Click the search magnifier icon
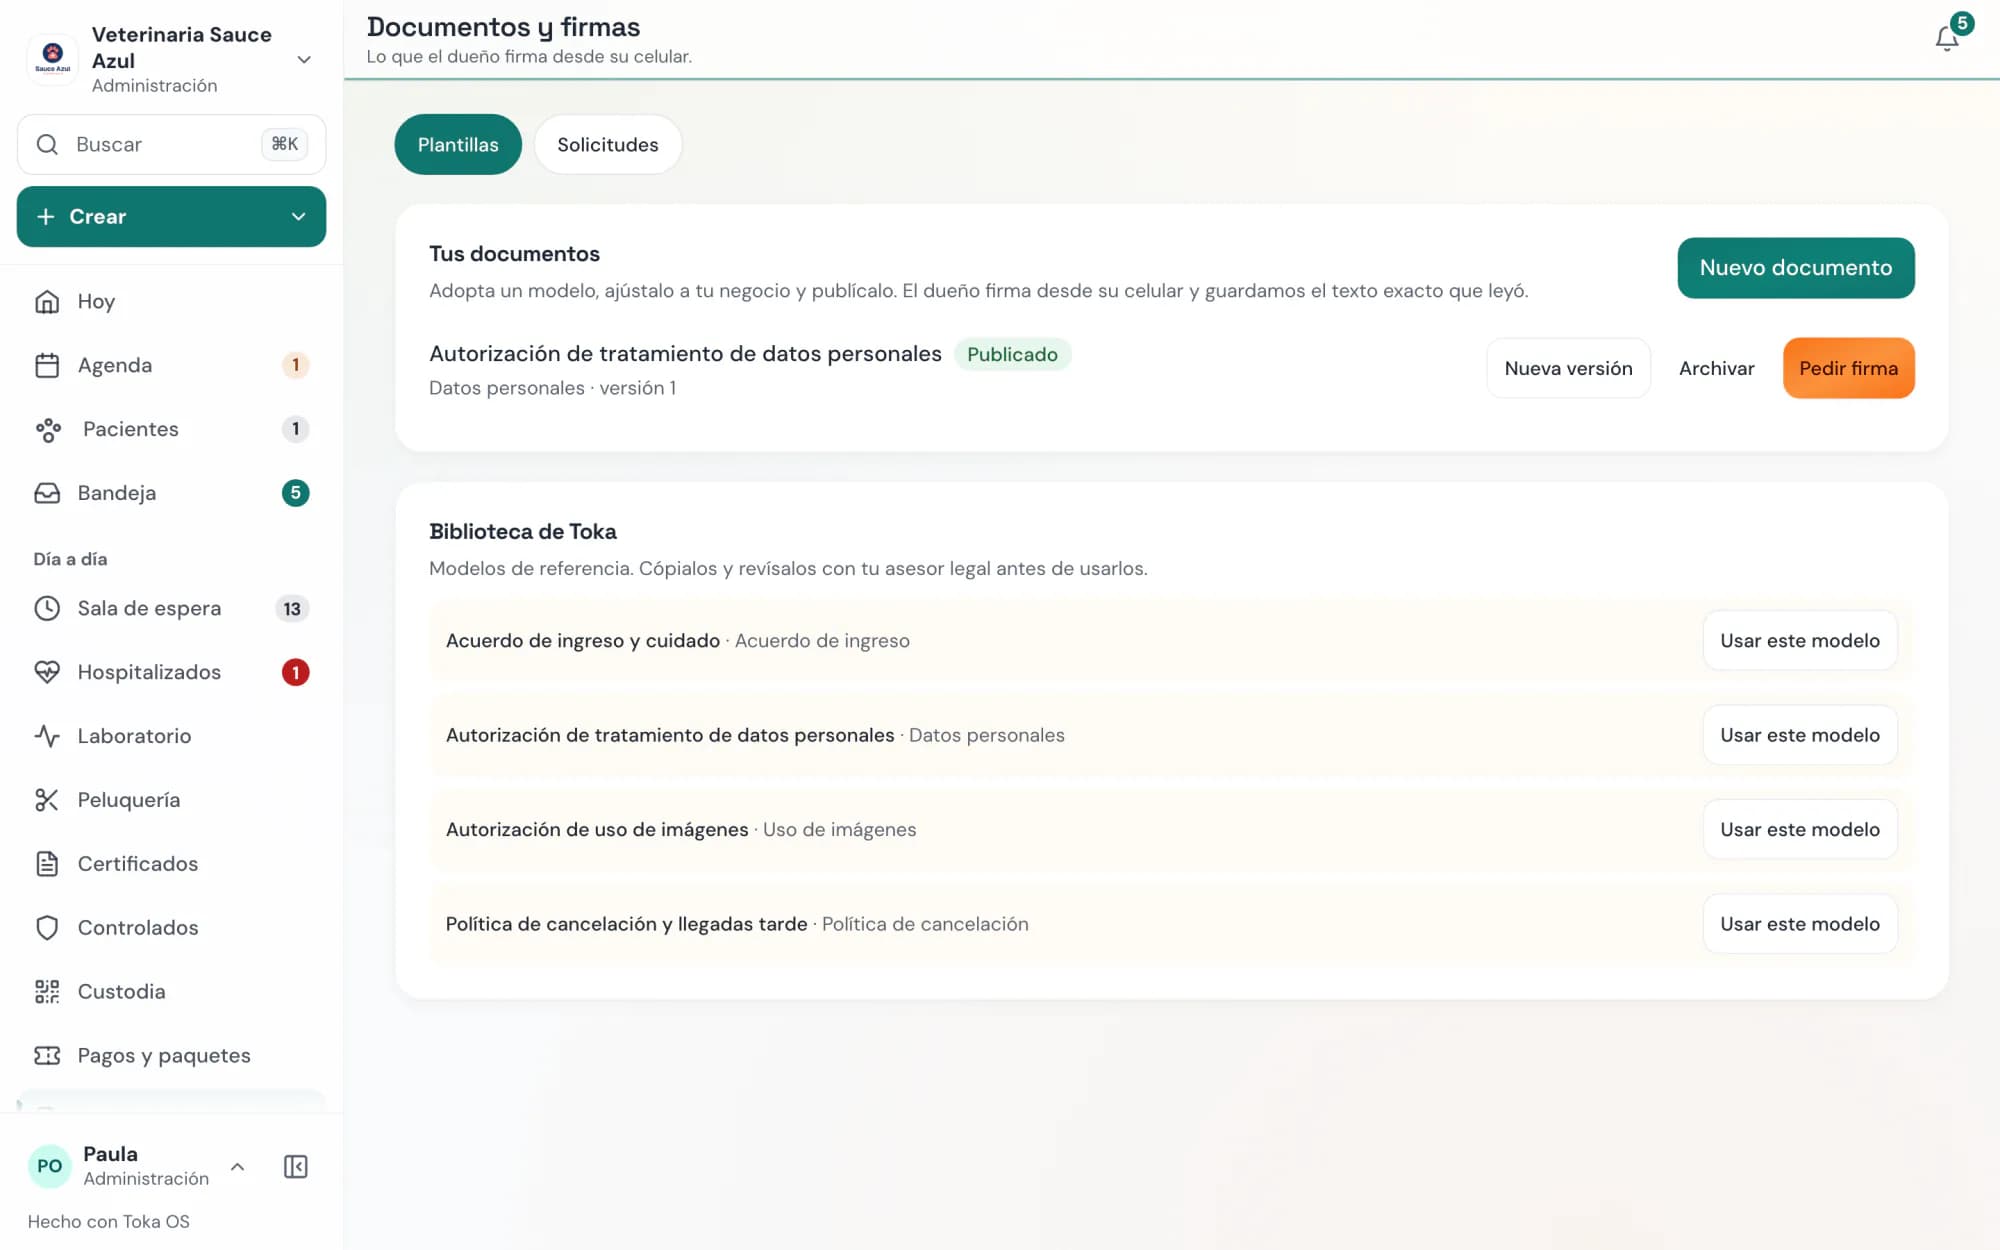The height and width of the screenshot is (1250, 2000). point(47,144)
